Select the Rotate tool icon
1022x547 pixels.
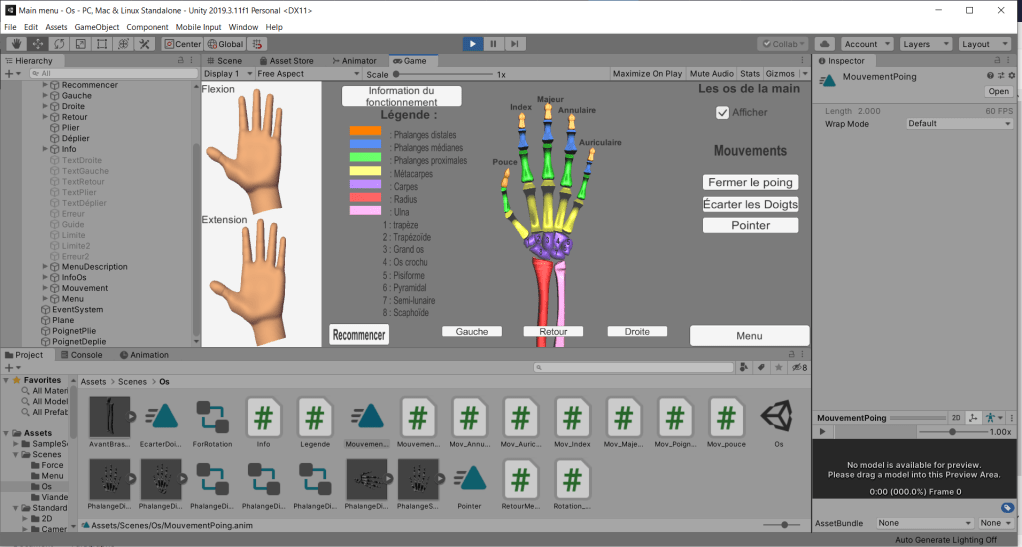click(x=59, y=44)
